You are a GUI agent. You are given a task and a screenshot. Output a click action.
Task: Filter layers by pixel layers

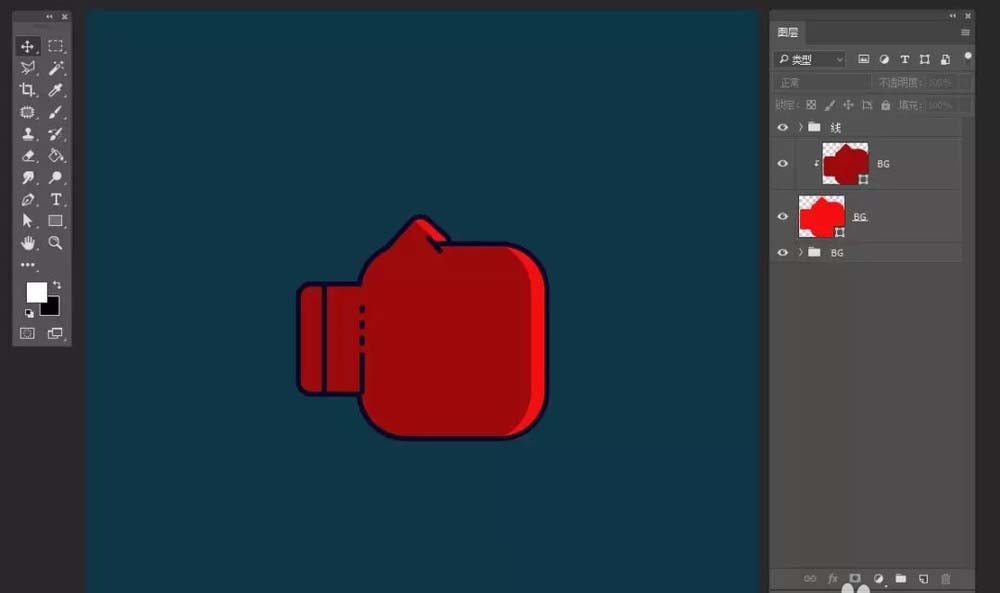click(864, 59)
